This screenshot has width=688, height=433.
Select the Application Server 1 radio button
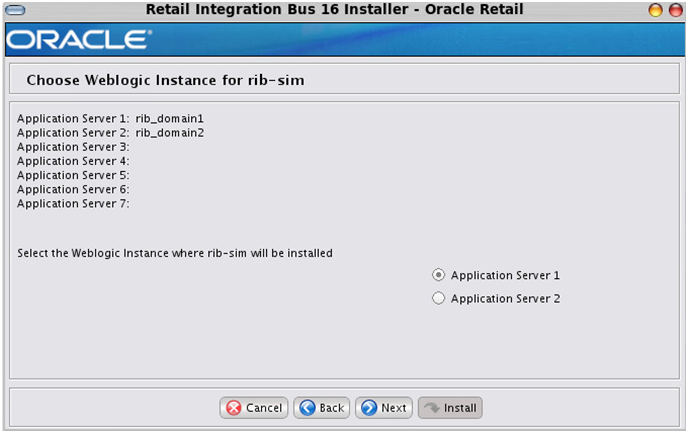(x=438, y=275)
